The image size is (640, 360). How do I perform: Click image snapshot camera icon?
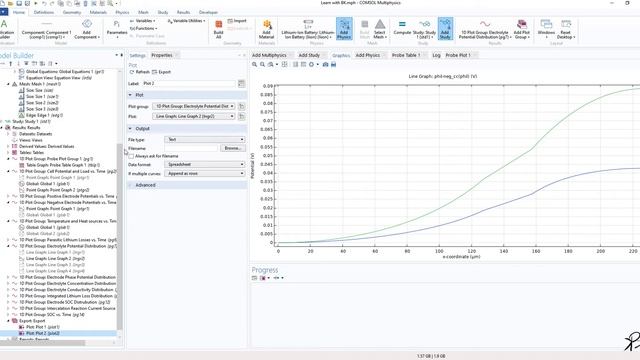click(325, 64)
